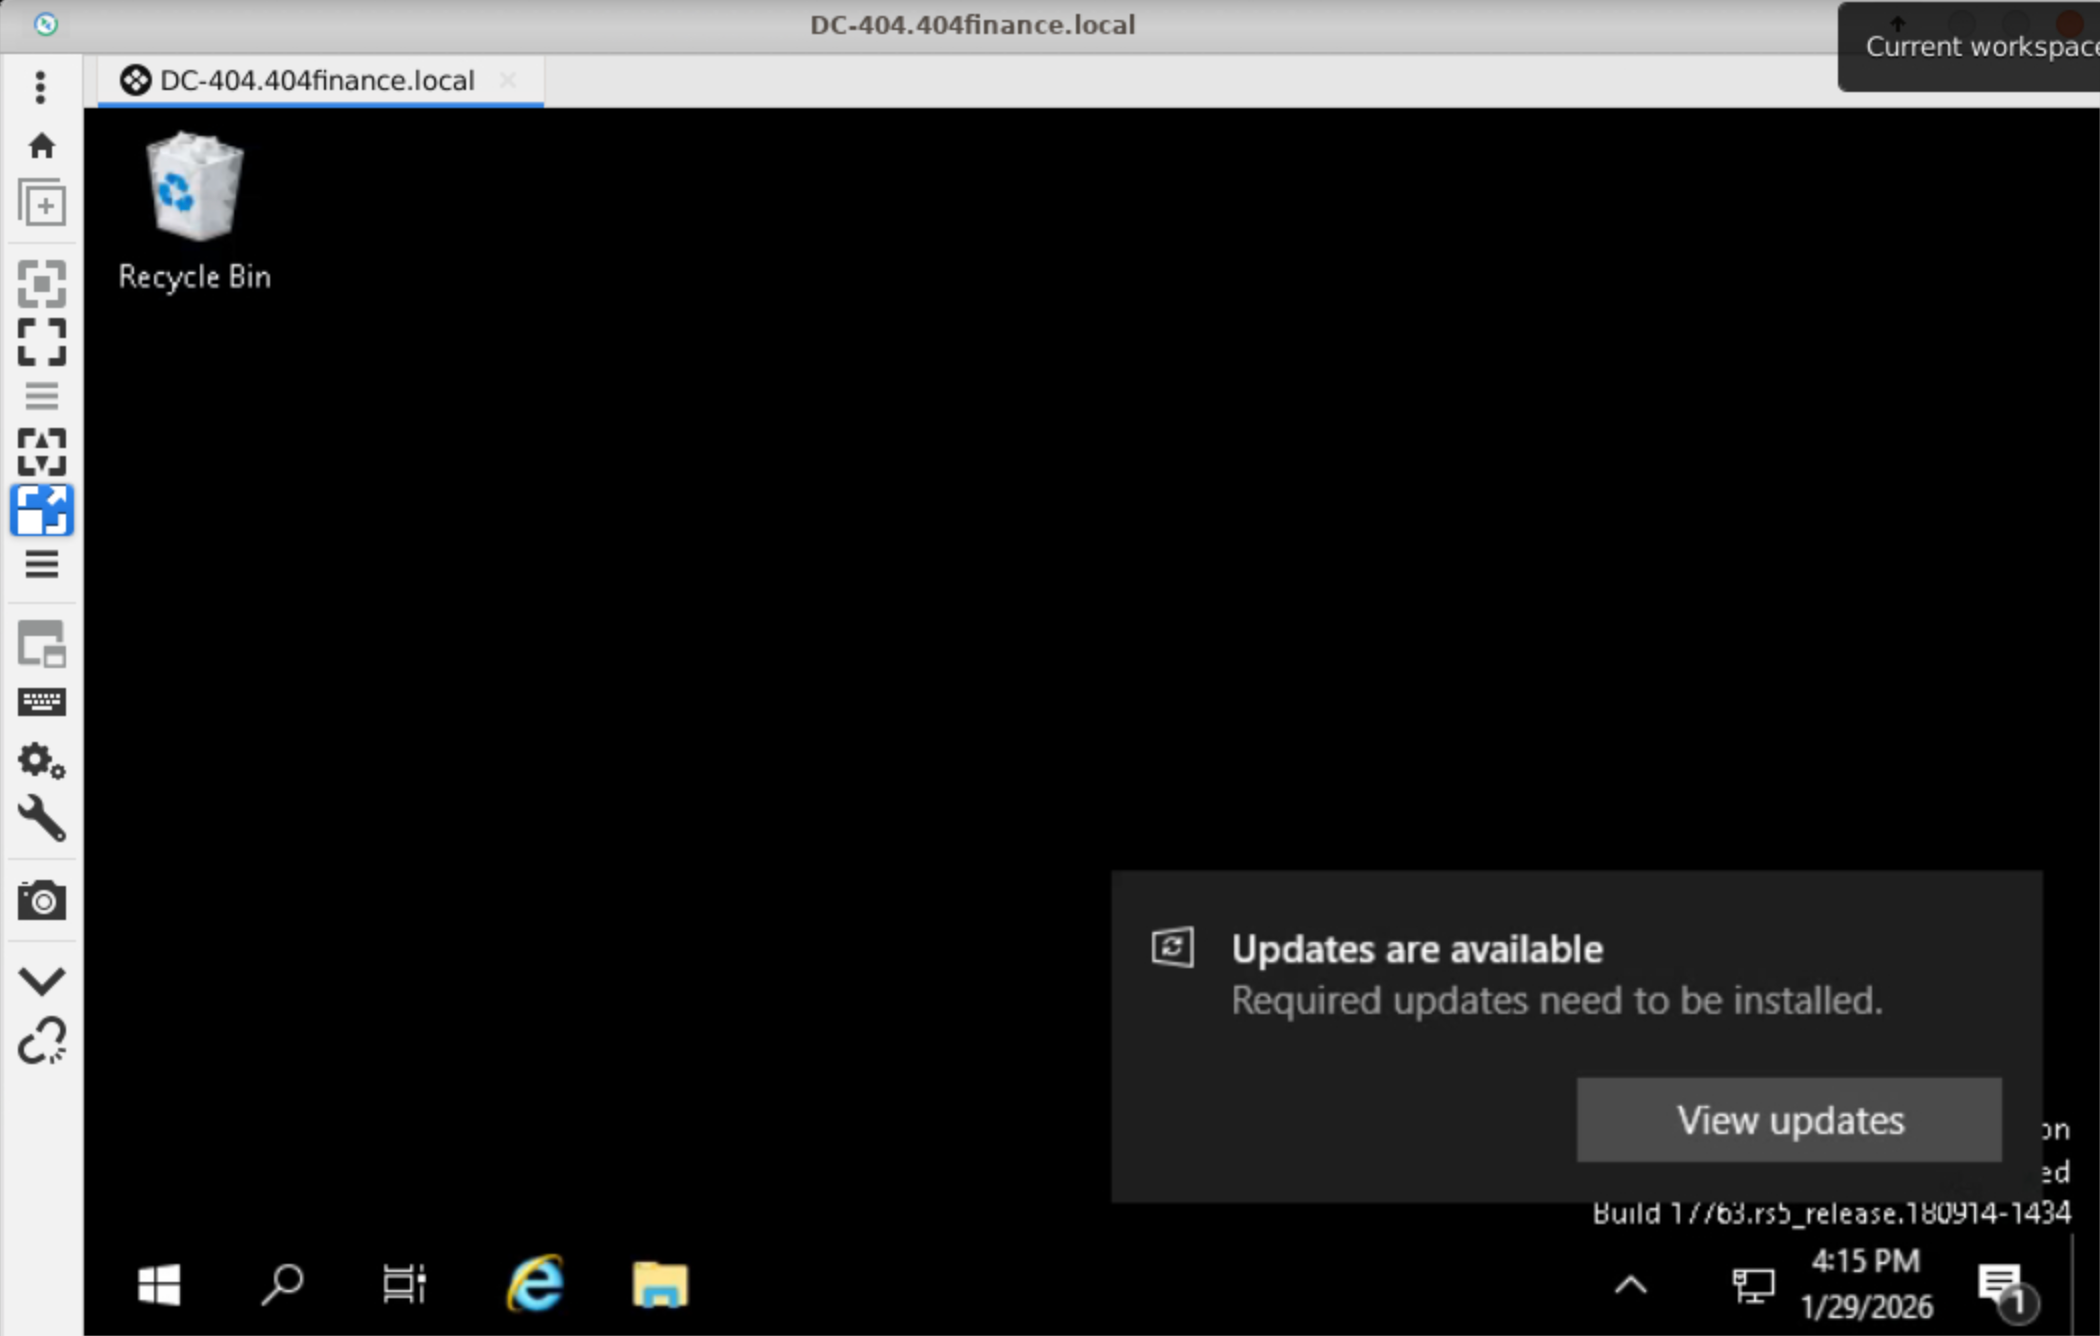This screenshot has height=1336, width=2100.
Task: Open the Windows Start menu
Action: pyautogui.click(x=159, y=1284)
